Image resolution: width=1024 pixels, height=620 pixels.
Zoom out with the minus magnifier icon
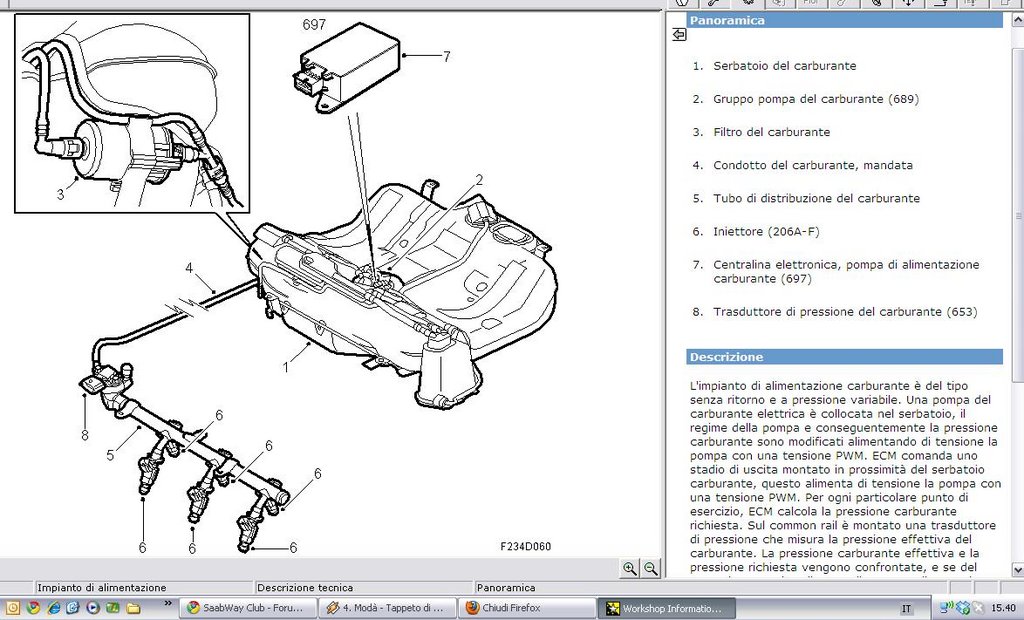pos(650,568)
